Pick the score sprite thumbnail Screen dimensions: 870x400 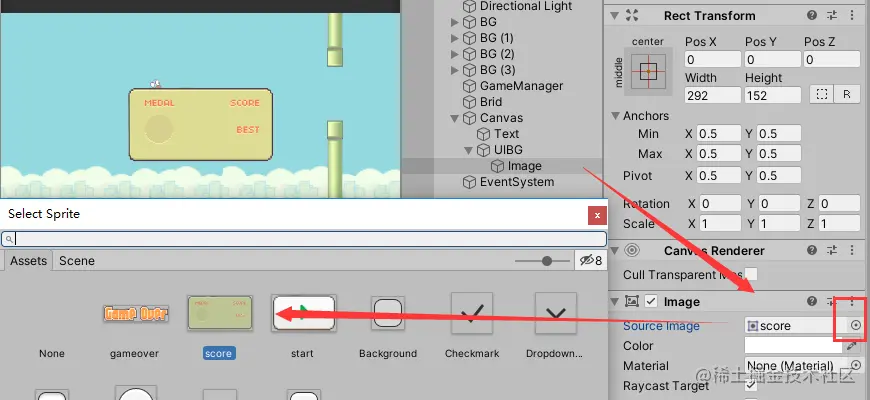220,313
